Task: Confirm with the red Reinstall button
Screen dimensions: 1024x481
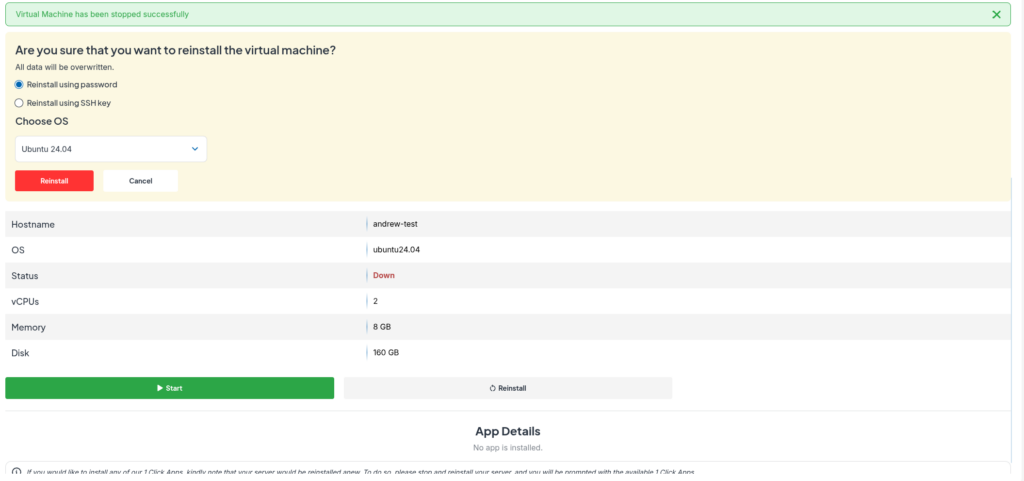Action: [x=54, y=181]
